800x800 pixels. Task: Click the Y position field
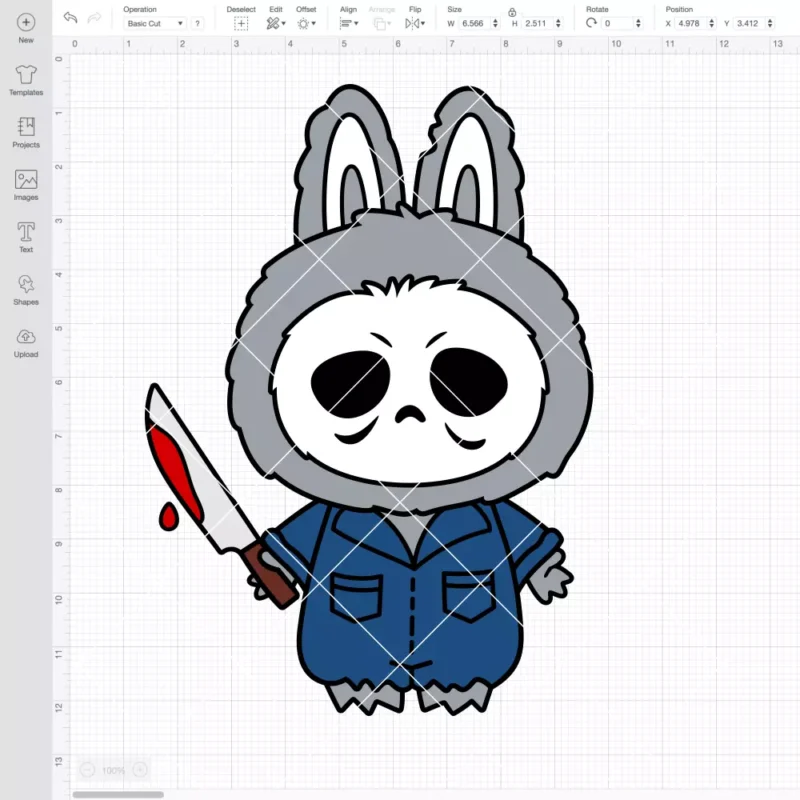[749, 23]
